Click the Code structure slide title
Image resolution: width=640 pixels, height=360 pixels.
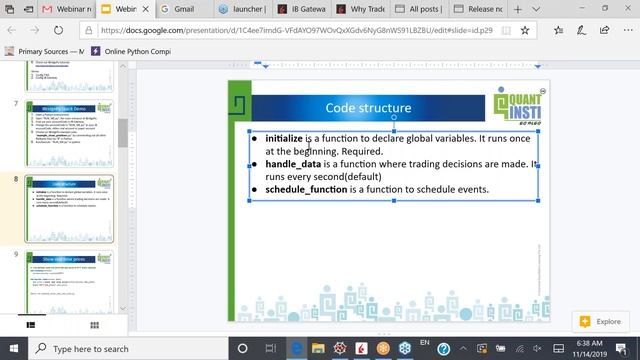pos(368,108)
